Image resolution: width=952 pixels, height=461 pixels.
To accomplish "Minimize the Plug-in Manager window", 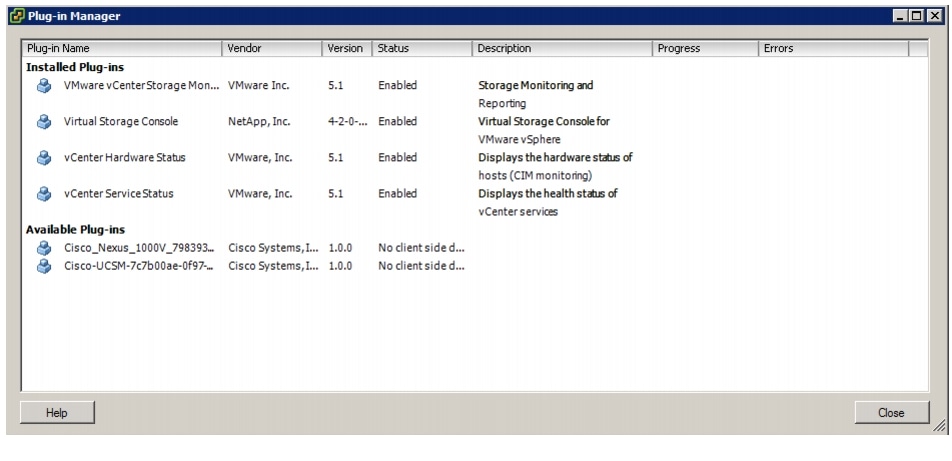I will tap(900, 16).
